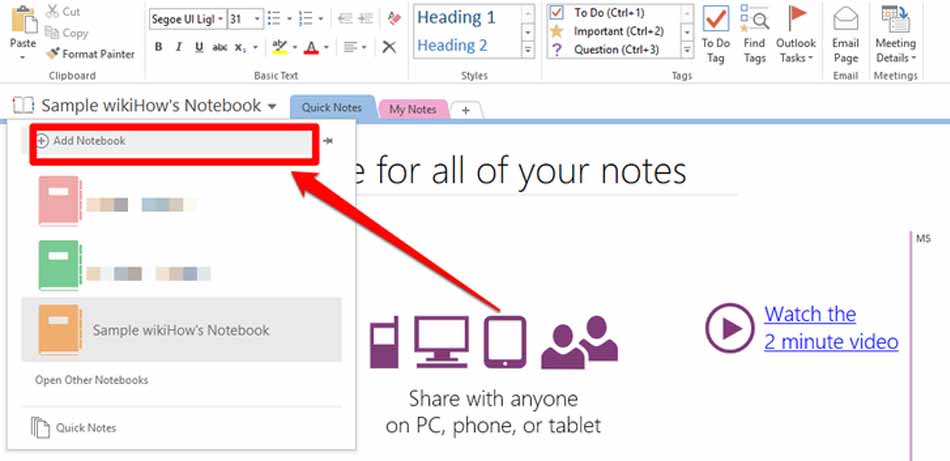The image size is (950, 461).
Task: Expand the Tags gallery More arrow
Action: [687, 50]
